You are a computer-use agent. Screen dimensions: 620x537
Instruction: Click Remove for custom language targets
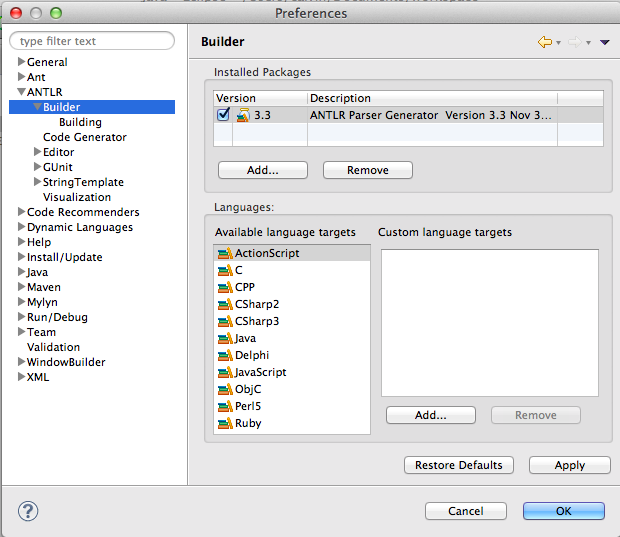coord(536,415)
